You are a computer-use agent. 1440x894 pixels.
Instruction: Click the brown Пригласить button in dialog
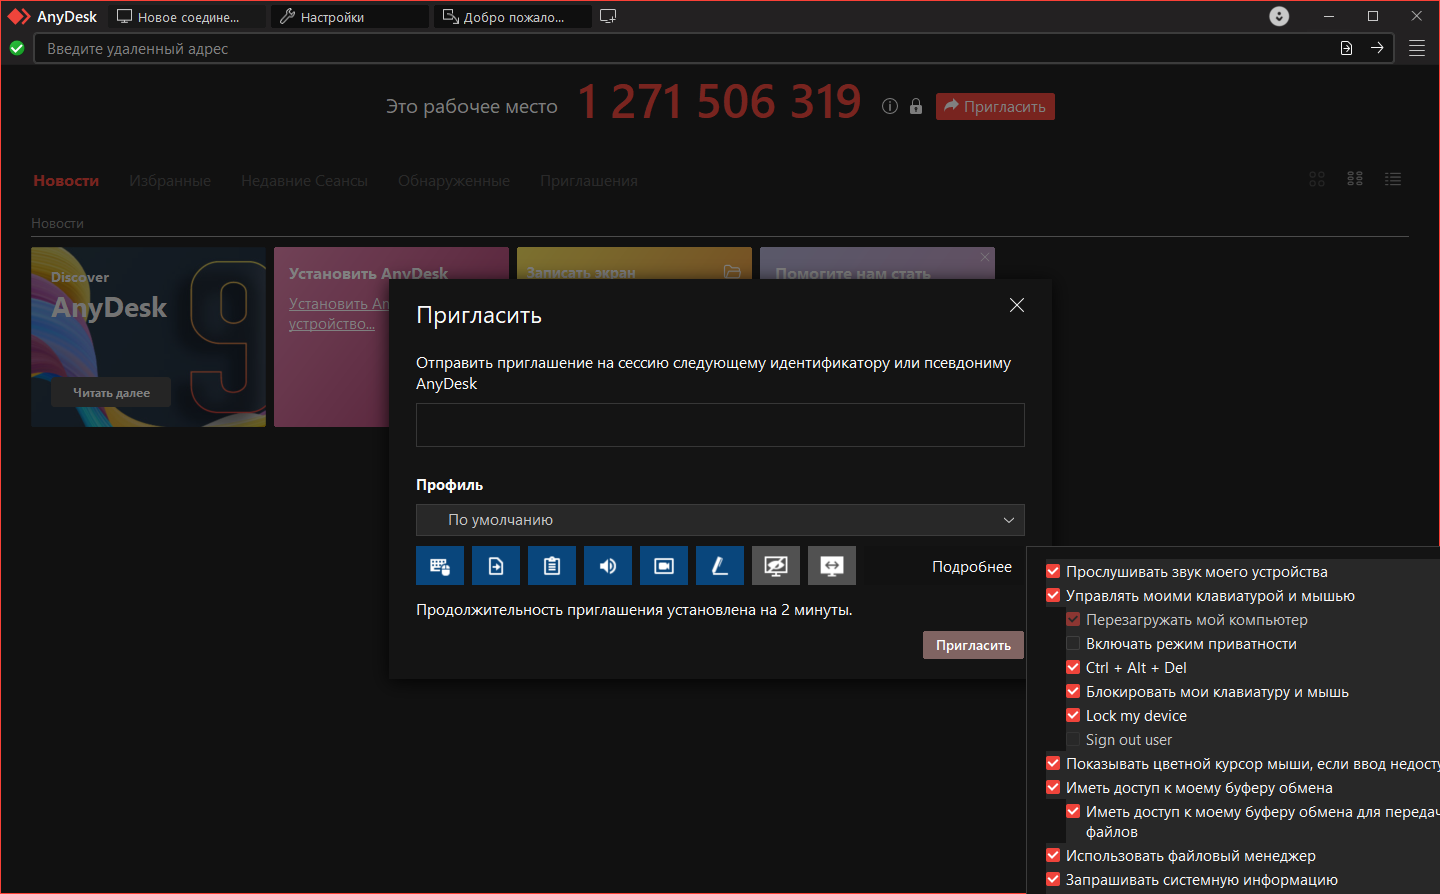tap(973, 645)
